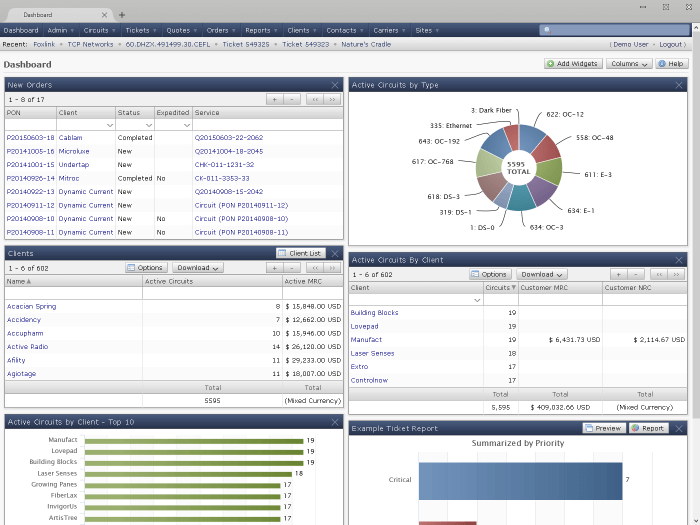Image resolution: width=700 pixels, height=525 pixels.
Task: Close the New Orders widget
Action: pos(335,85)
